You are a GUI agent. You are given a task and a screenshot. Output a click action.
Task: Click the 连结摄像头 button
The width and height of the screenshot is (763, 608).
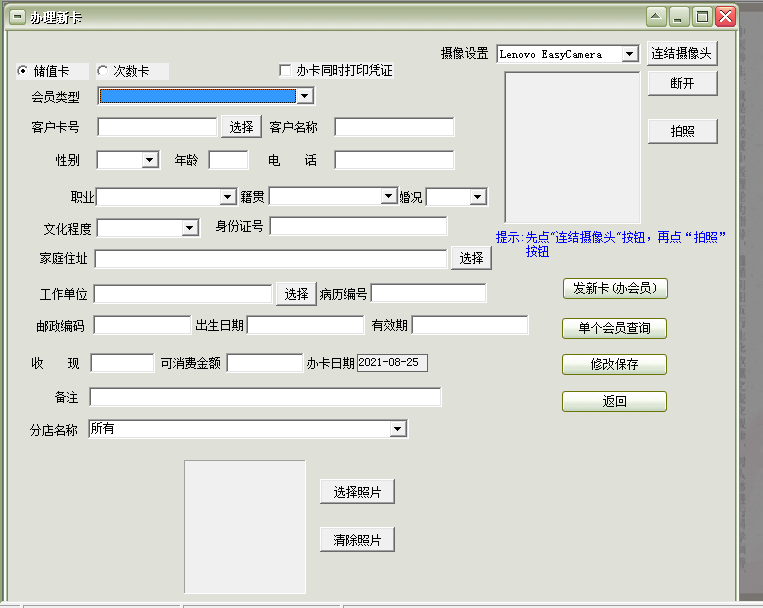point(682,53)
